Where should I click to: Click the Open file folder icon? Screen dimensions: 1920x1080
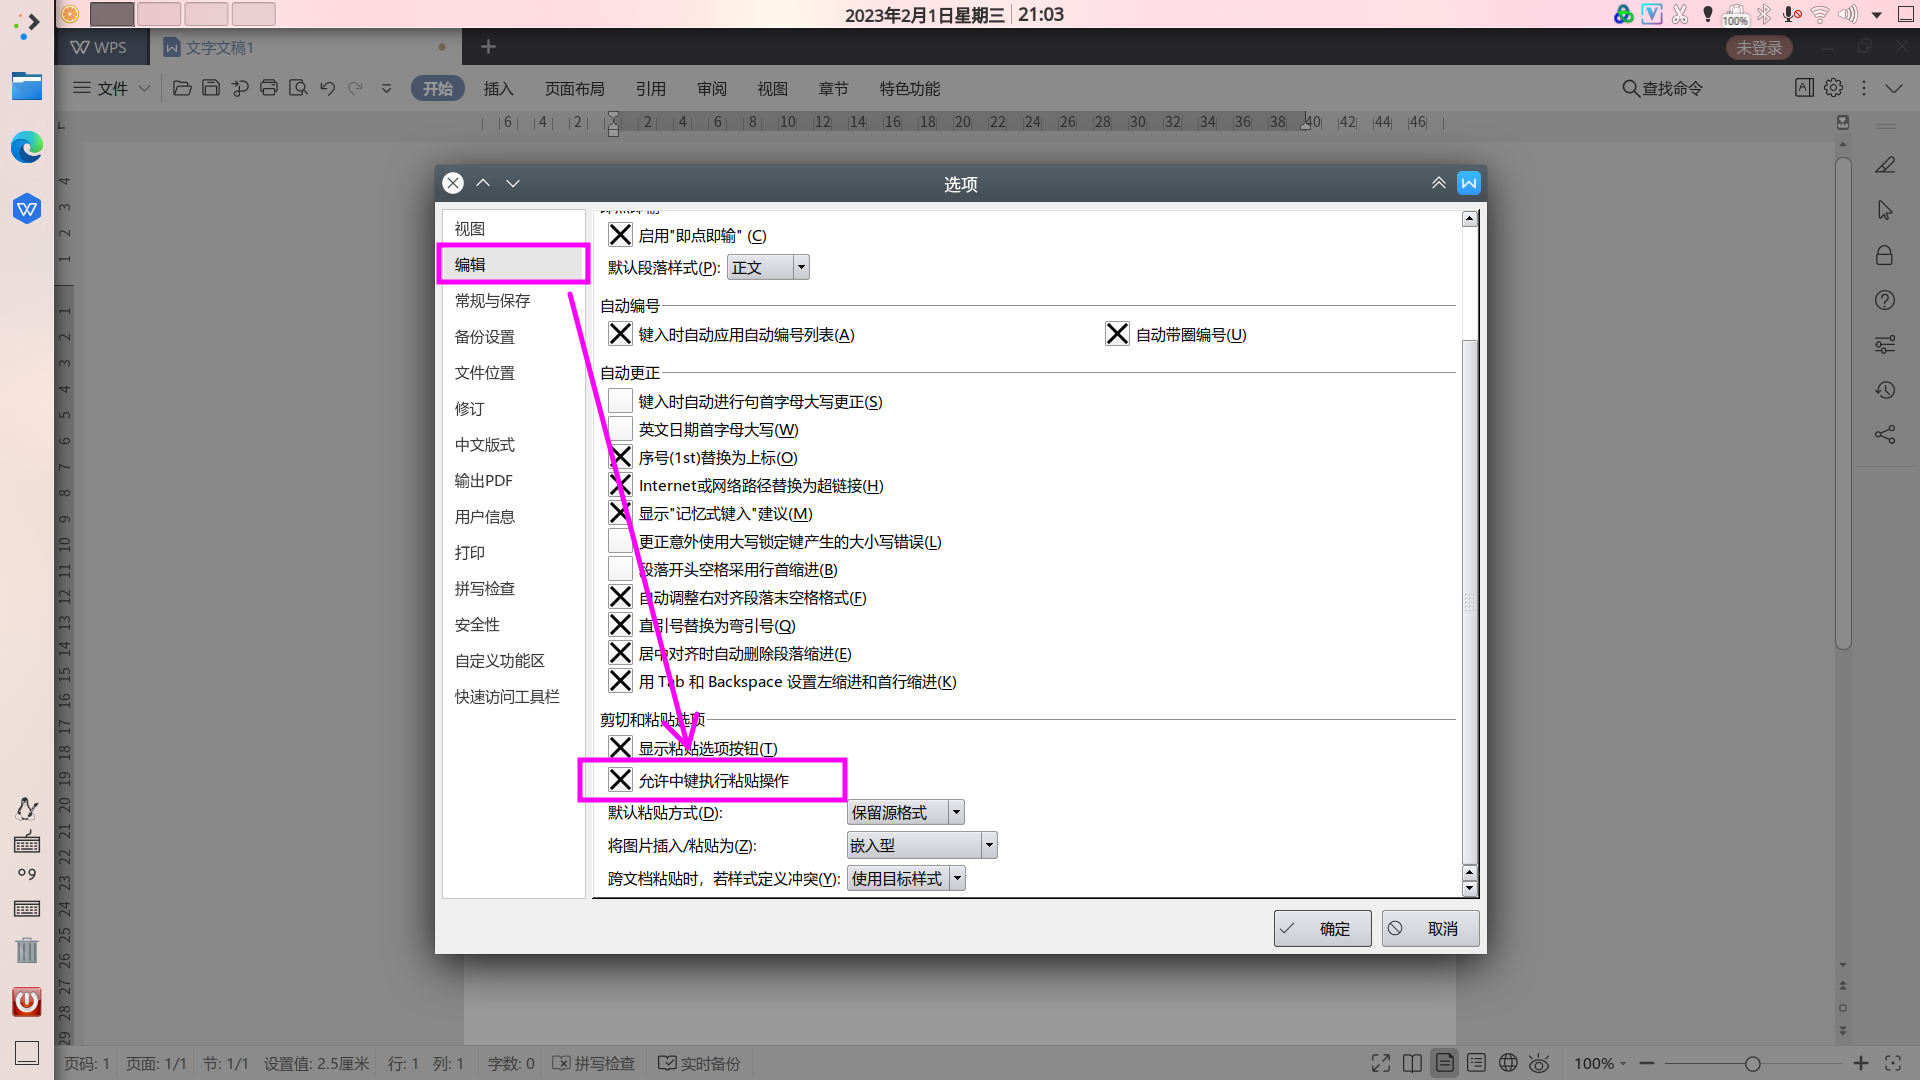click(x=182, y=88)
